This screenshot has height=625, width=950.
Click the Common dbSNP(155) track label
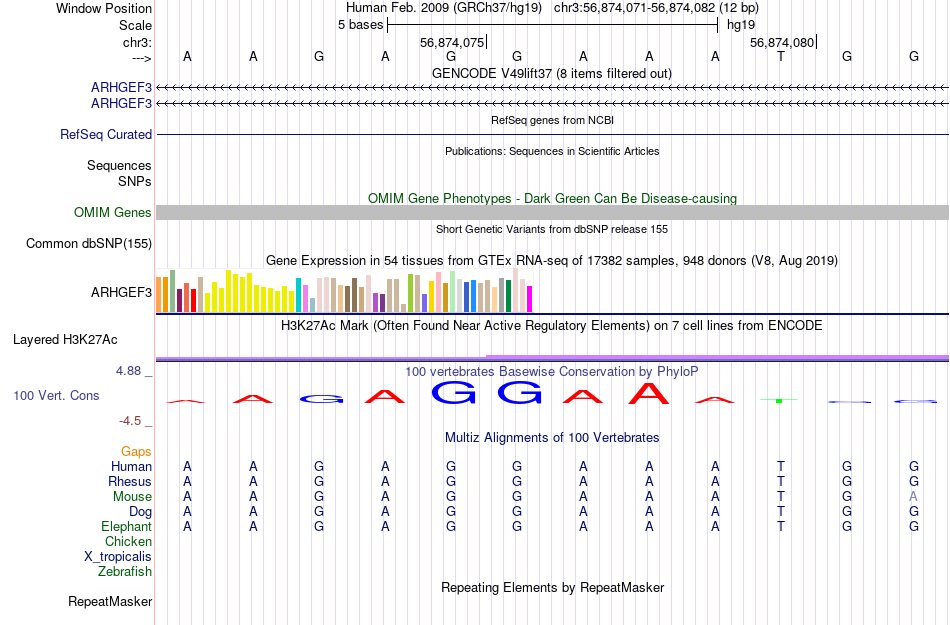[x=88, y=243]
